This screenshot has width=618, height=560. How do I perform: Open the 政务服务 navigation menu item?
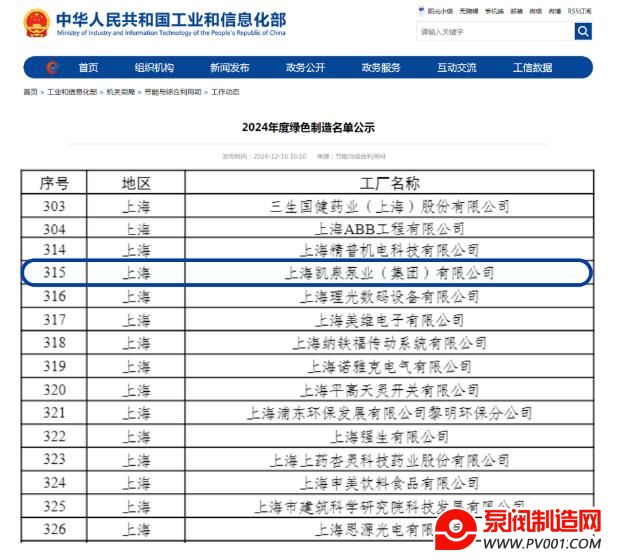381,68
